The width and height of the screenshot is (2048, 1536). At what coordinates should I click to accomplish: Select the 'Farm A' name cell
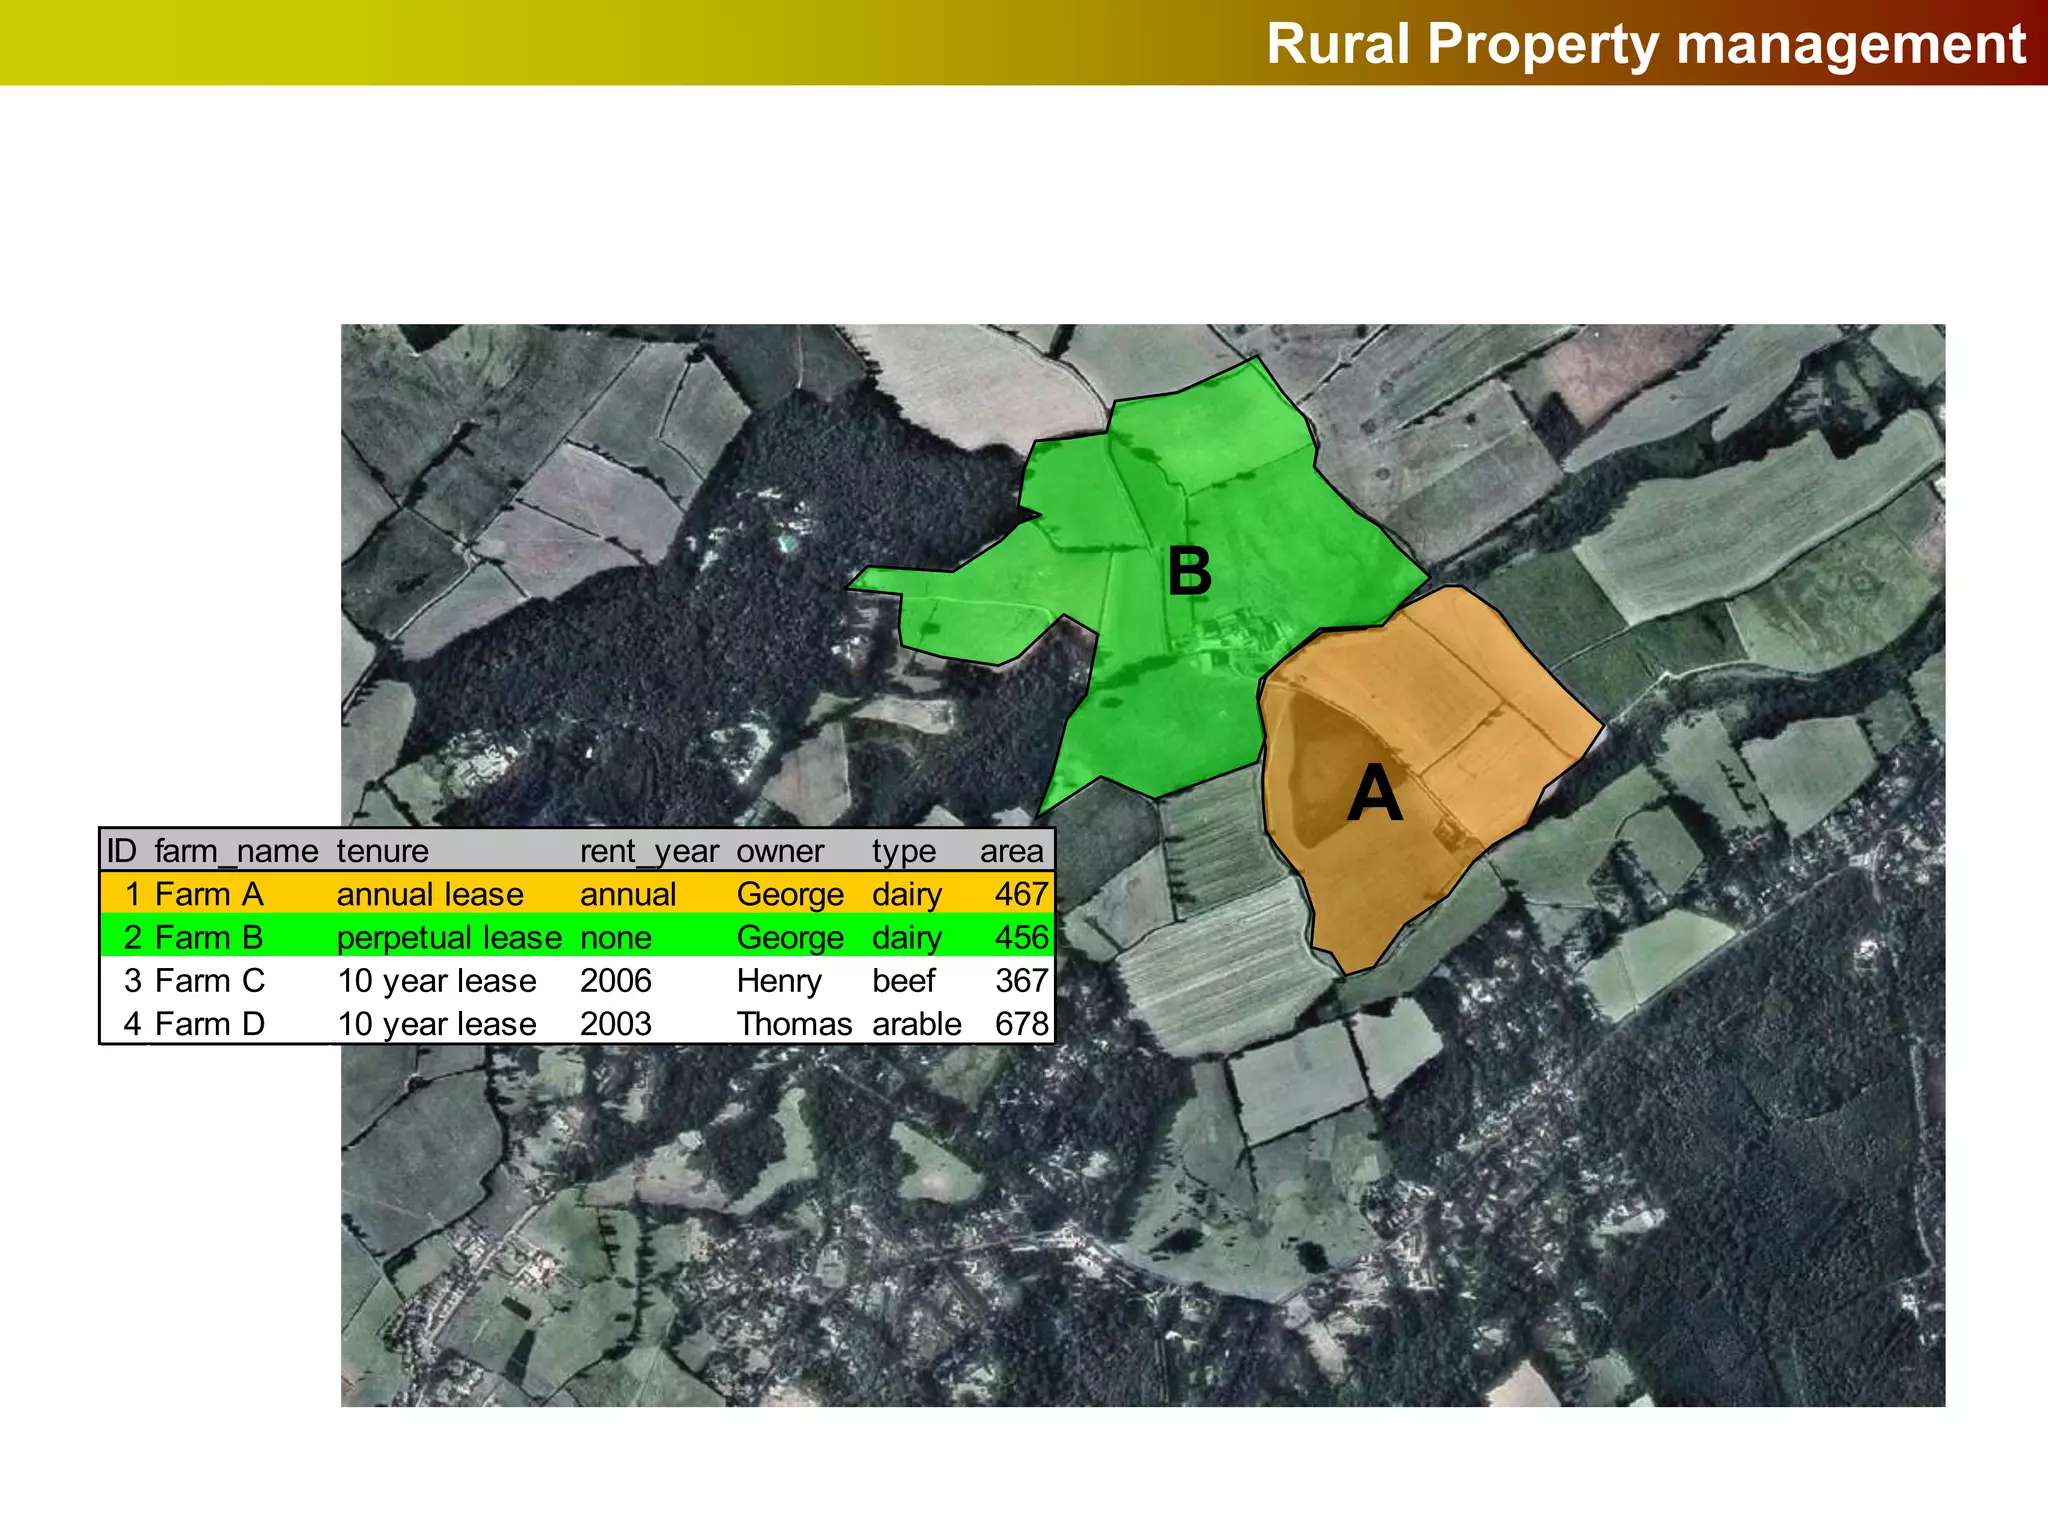[209, 894]
